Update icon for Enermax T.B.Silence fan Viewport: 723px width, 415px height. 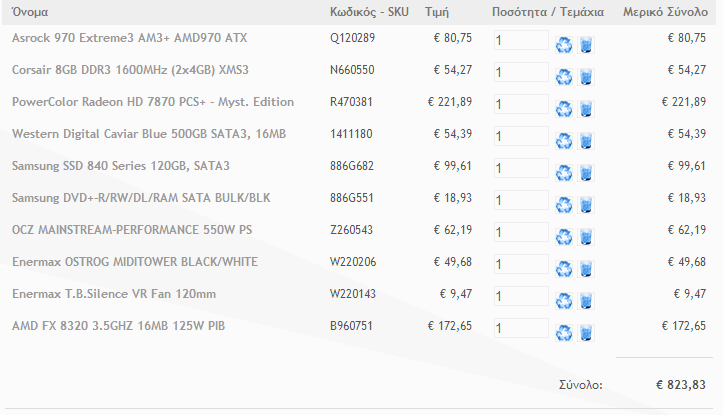click(x=563, y=301)
